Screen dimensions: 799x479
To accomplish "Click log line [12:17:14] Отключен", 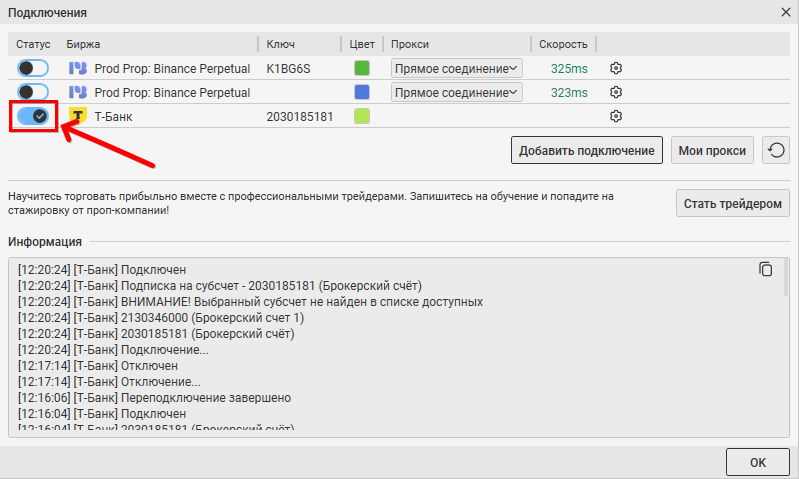I will (98, 365).
